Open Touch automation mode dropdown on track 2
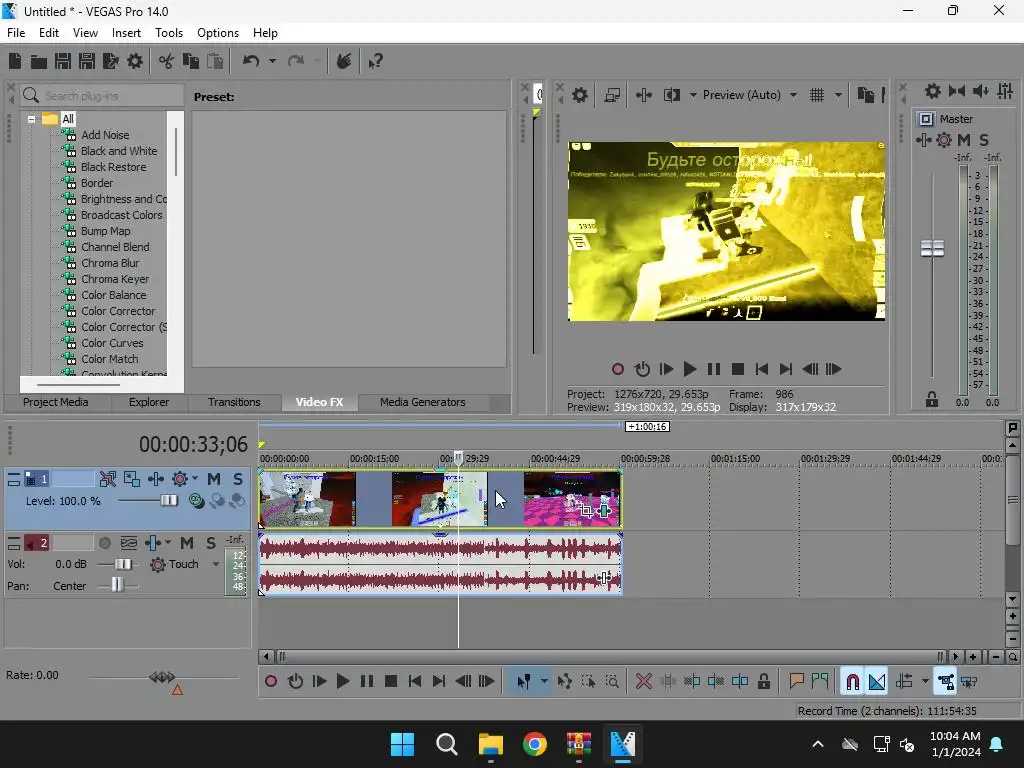Screen dimensions: 1024x768 (x=216, y=564)
